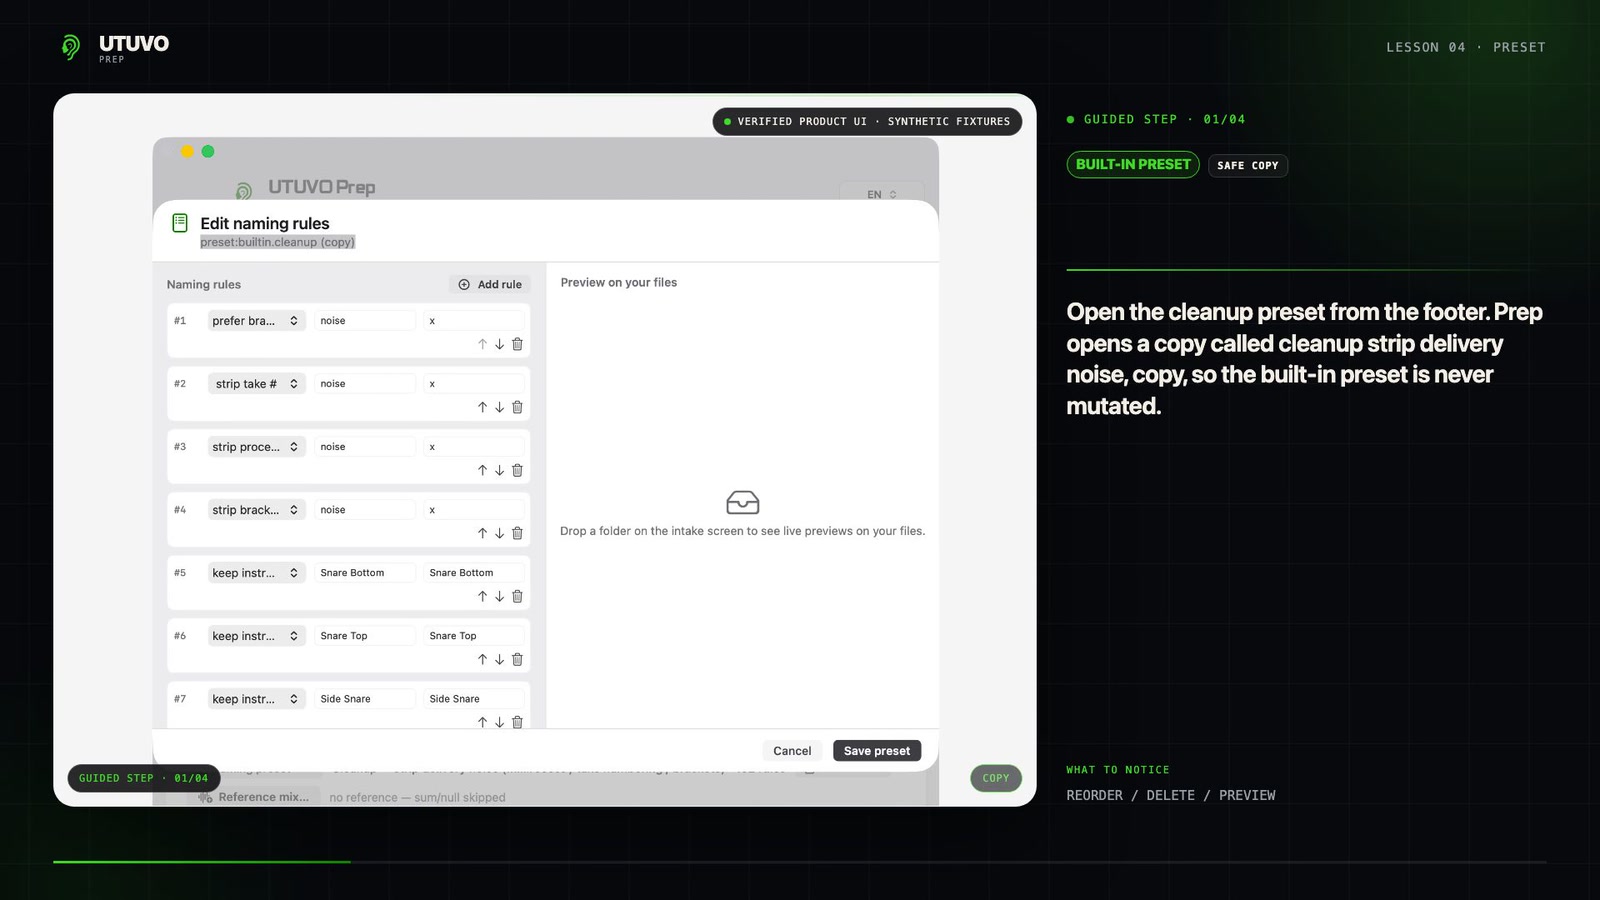Move rule #4 strip brack... down
The height and width of the screenshot is (900, 1600).
[x=499, y=533]
